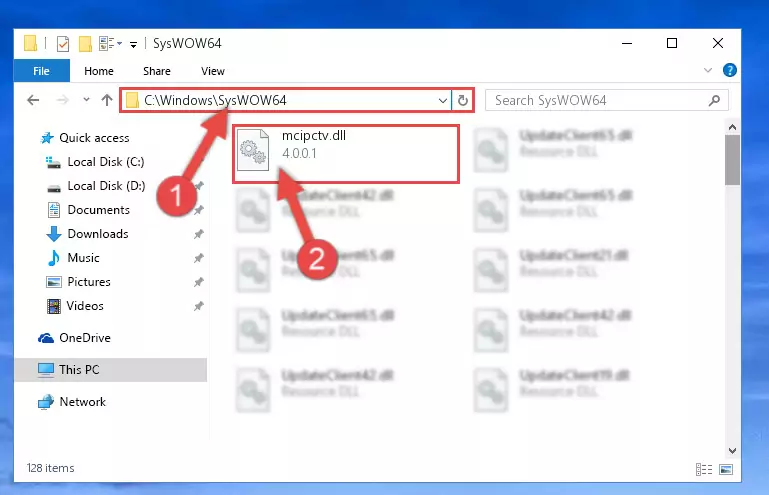Viewport: 769px width, 495px height.
Task: Click the address bar path C:\Windows\SysWOW64
Action: coord(215,100)
